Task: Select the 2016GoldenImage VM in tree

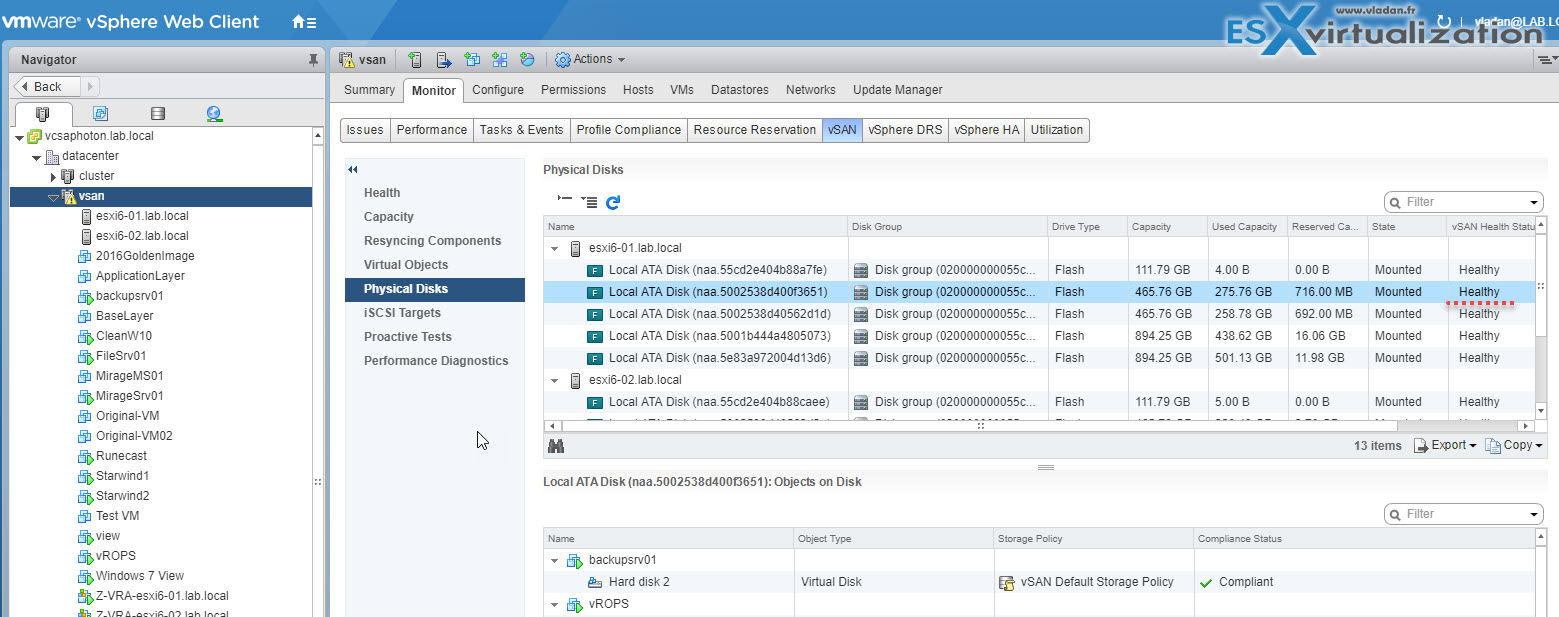Action: (x=145, y=256)
